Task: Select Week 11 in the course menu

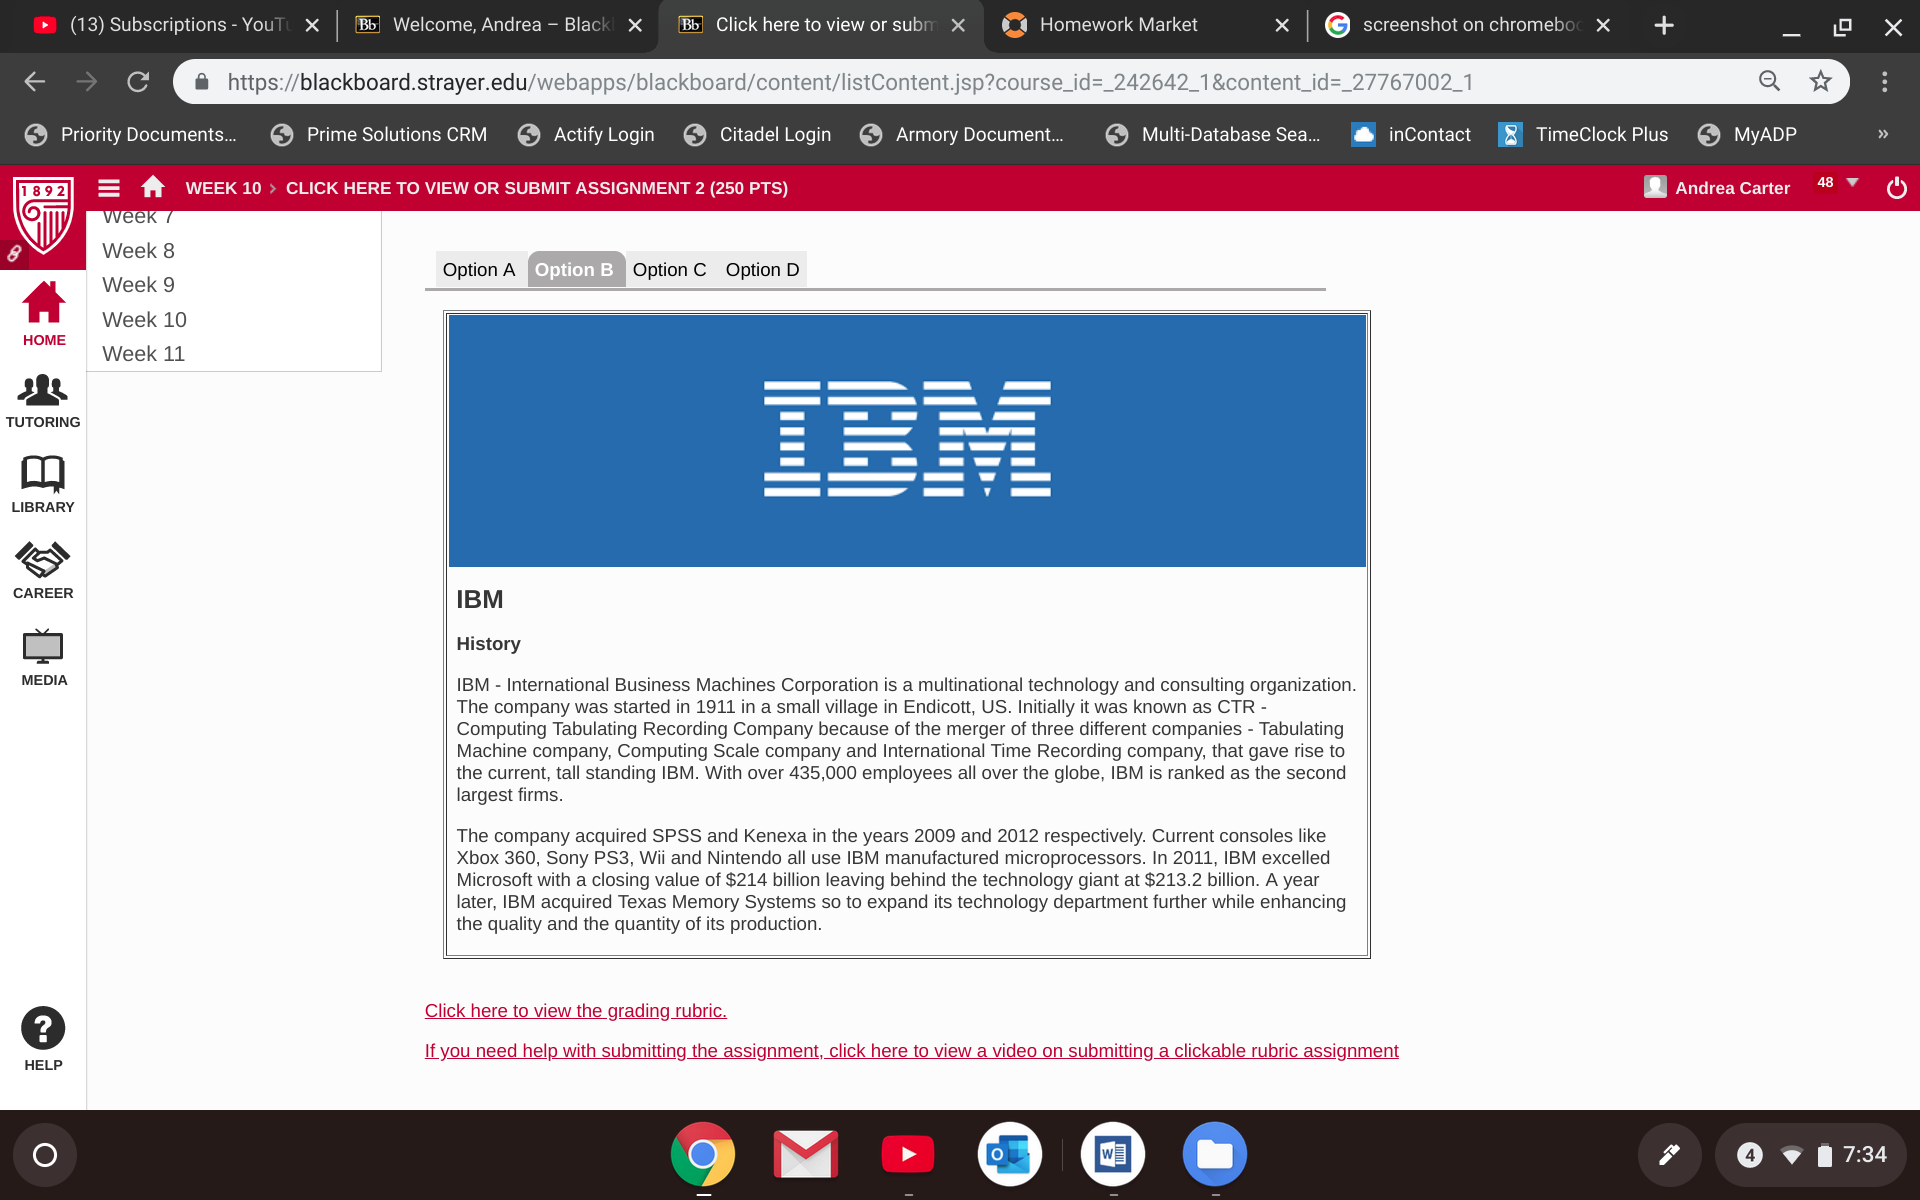Action: [x=143, y=354]
